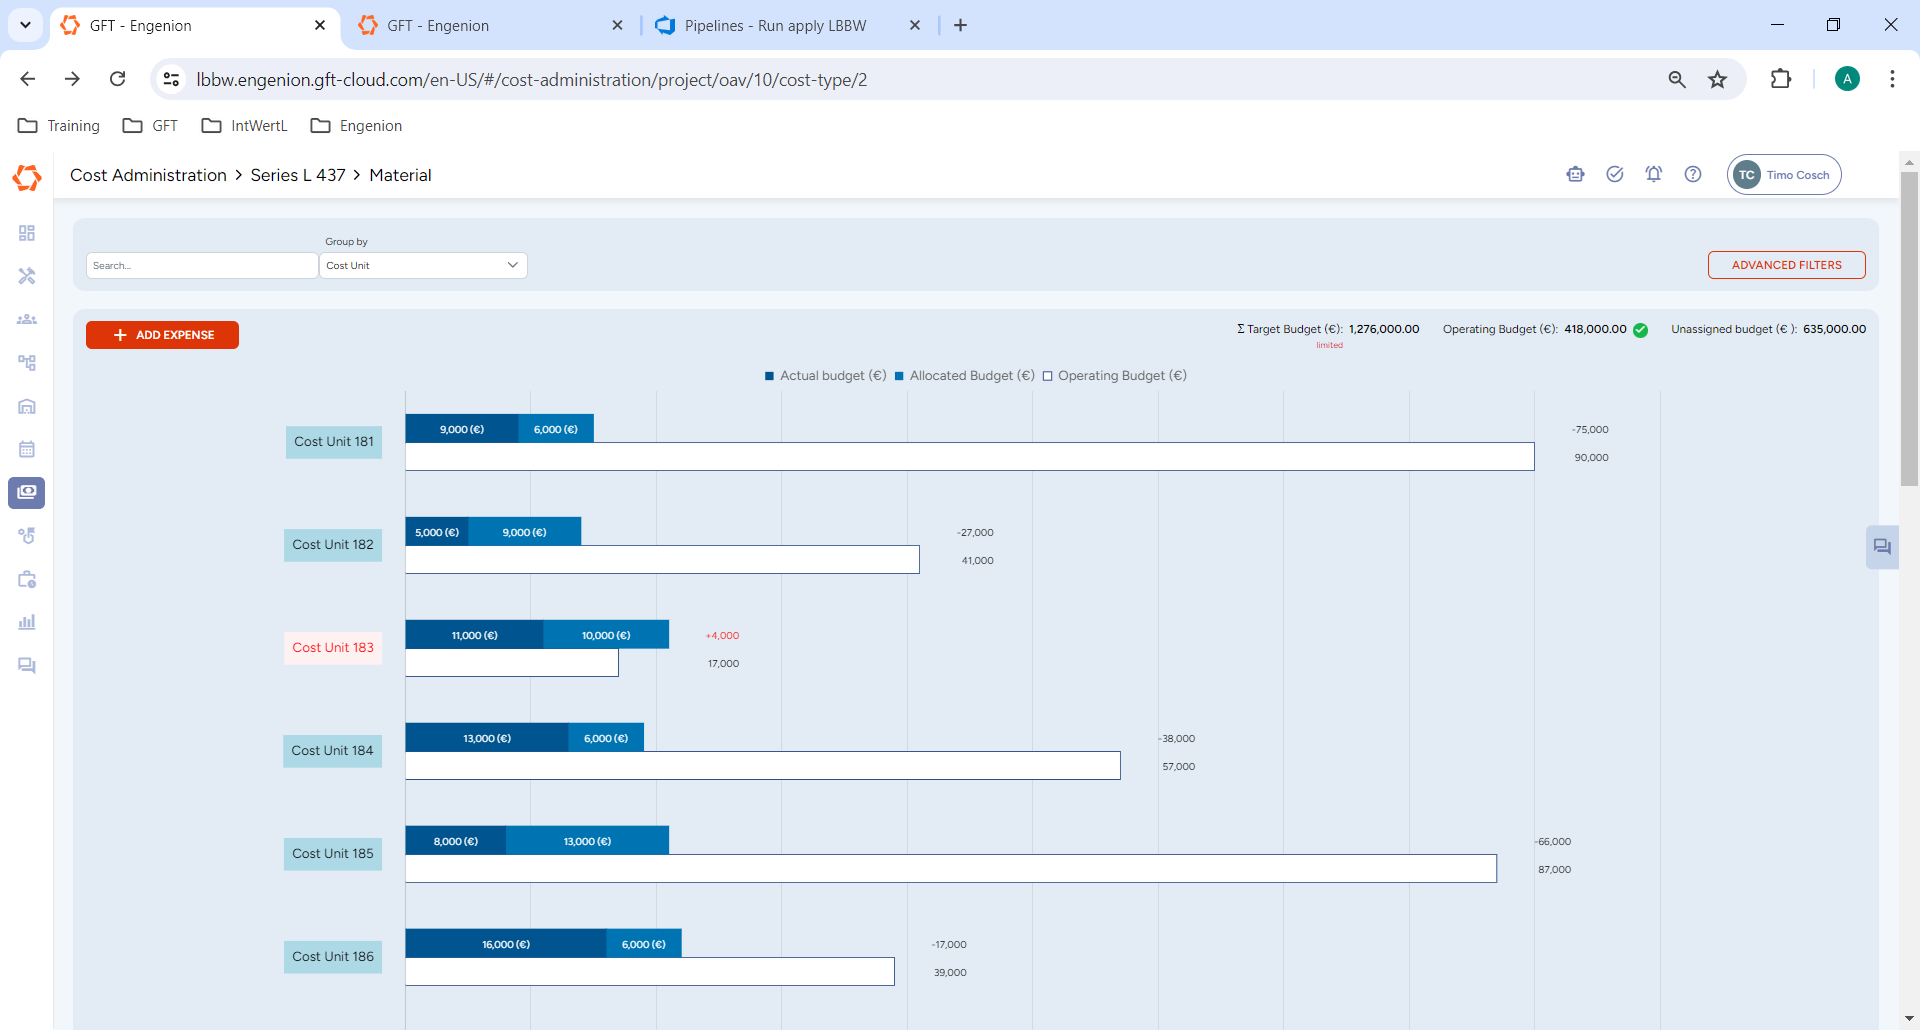Toggle Actual budget legend entry
Screen dimensions: 1920x1030
pyautogui.click(x=825, y=376)
